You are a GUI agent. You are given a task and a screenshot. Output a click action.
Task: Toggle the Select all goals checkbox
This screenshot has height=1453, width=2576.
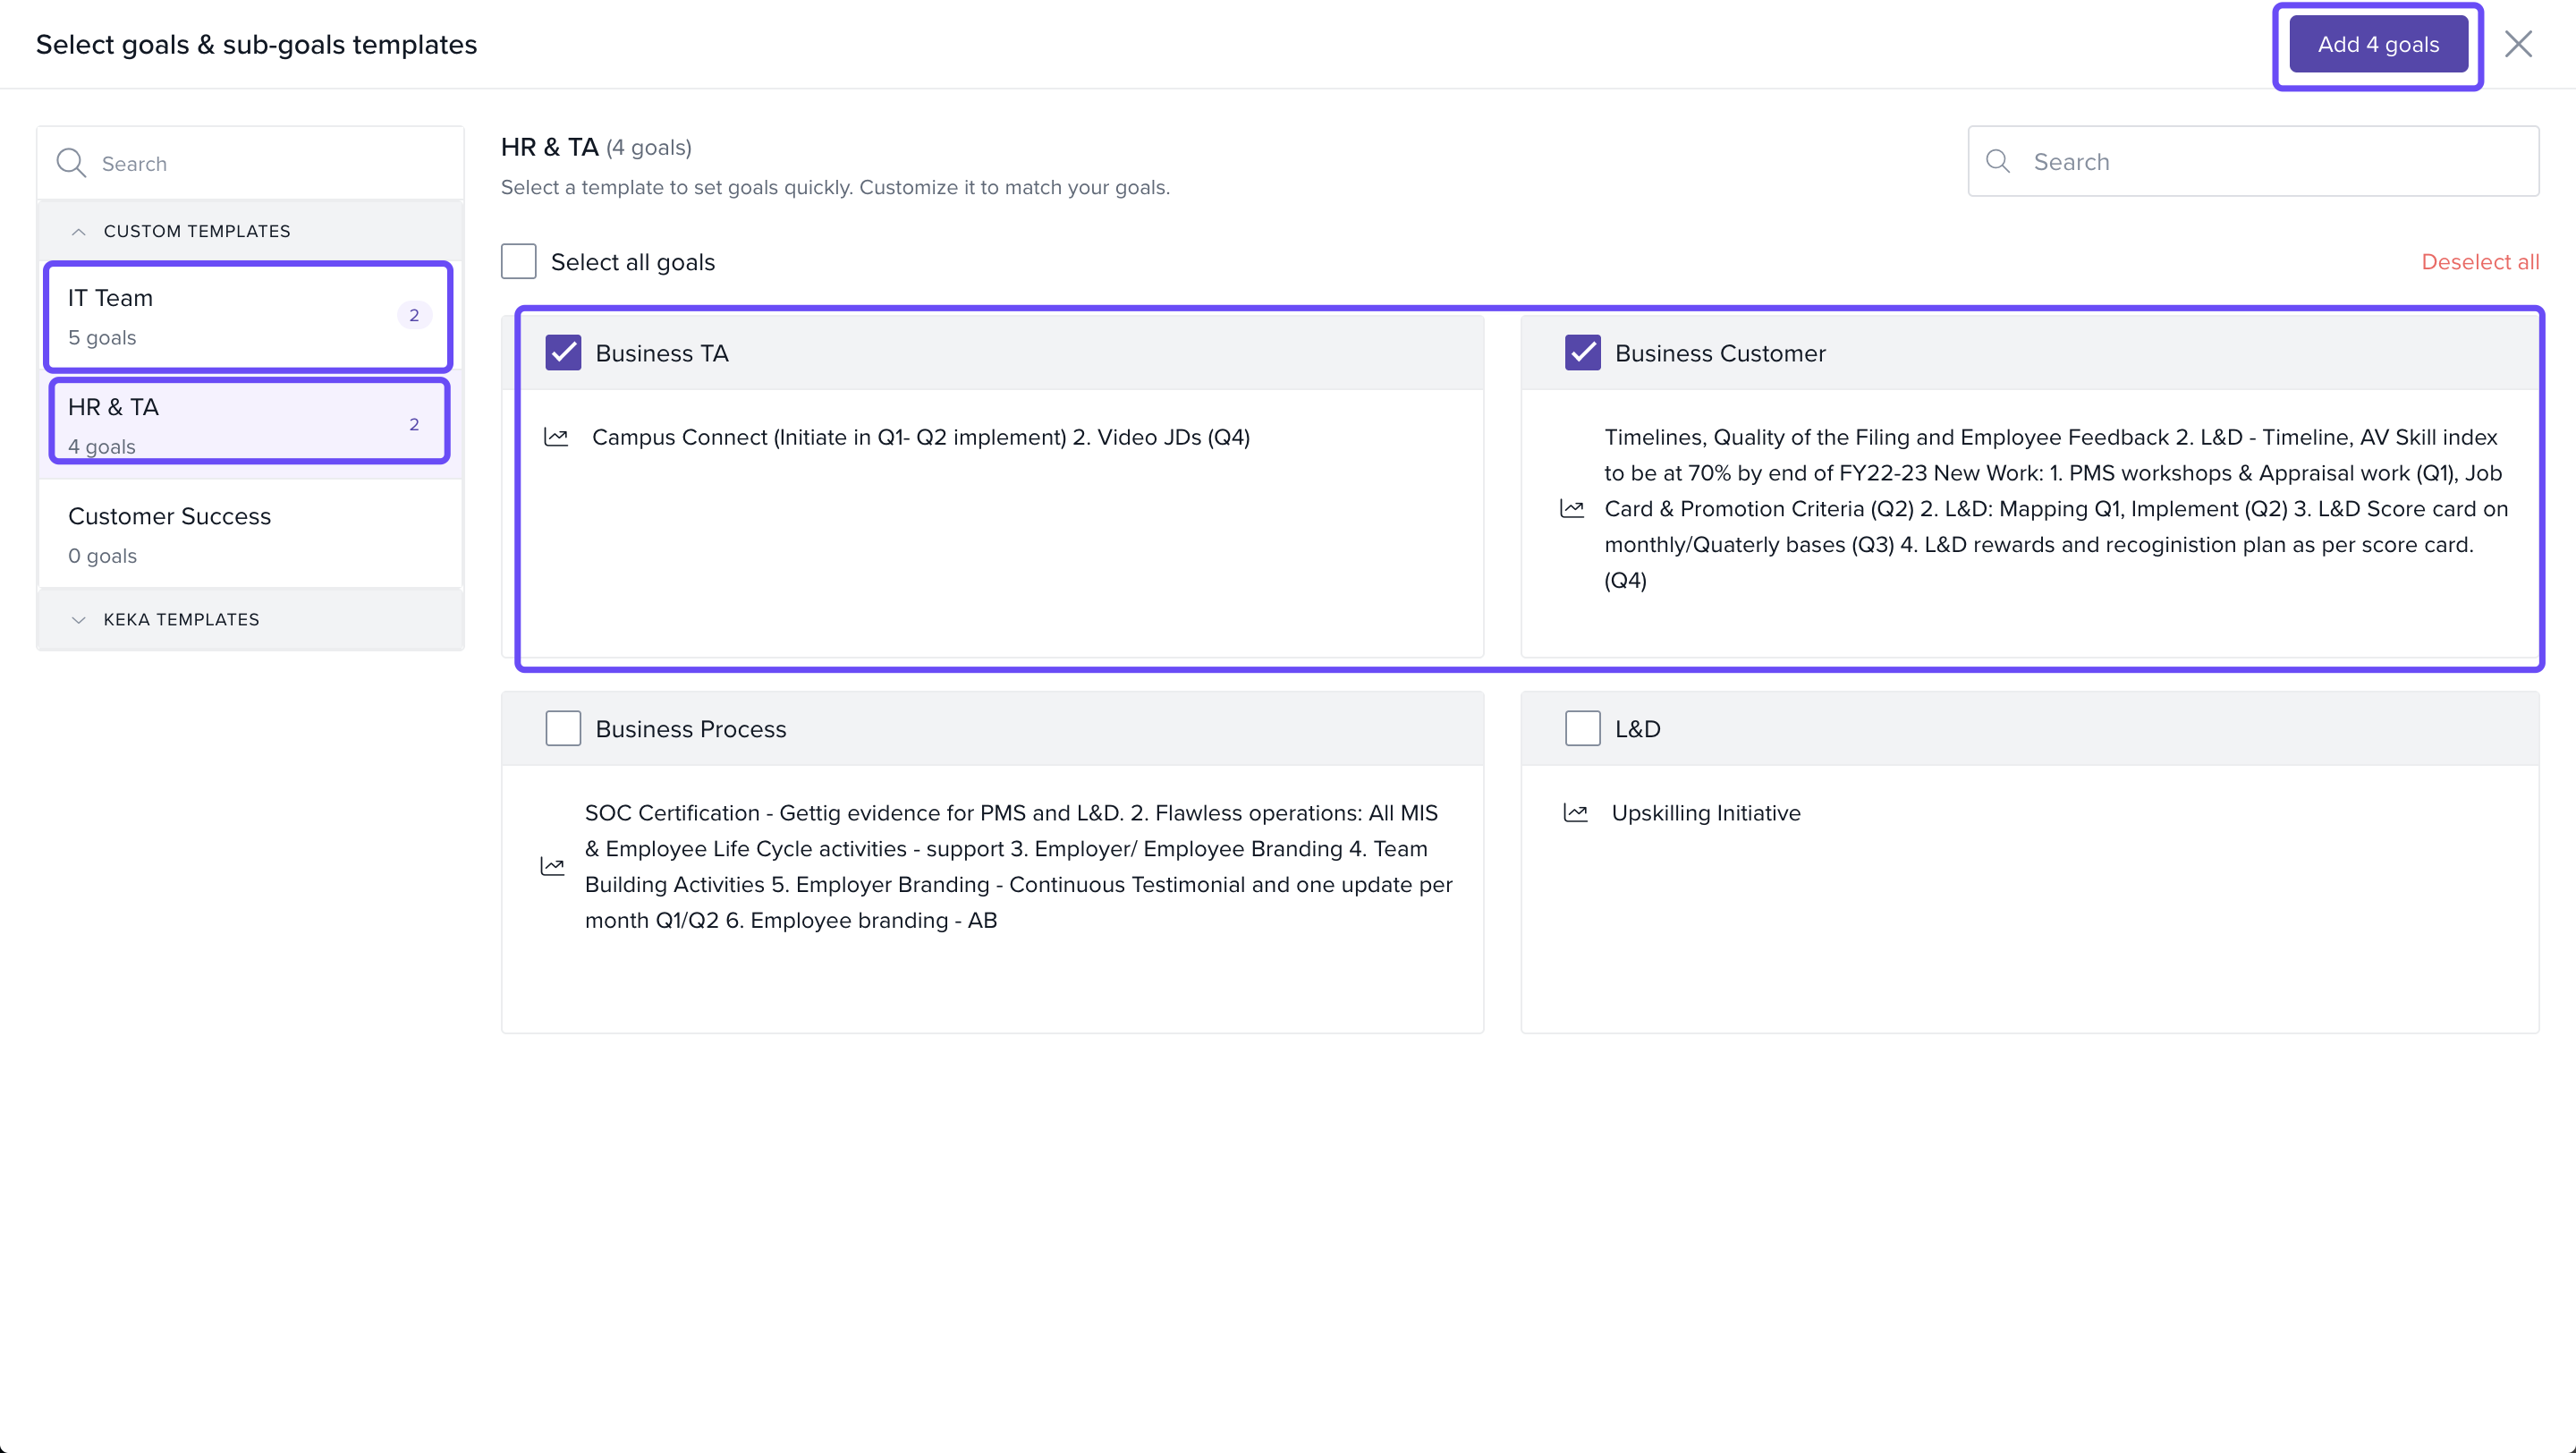tap(519, 262)
